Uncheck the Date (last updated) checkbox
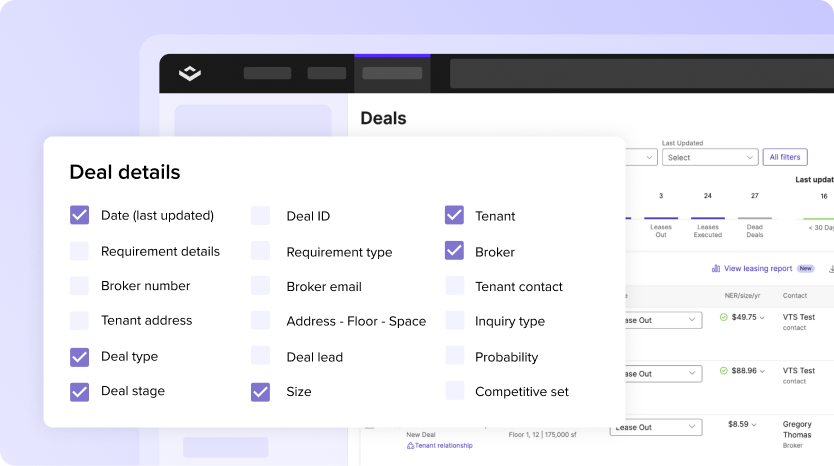 (x=80, y=215)
